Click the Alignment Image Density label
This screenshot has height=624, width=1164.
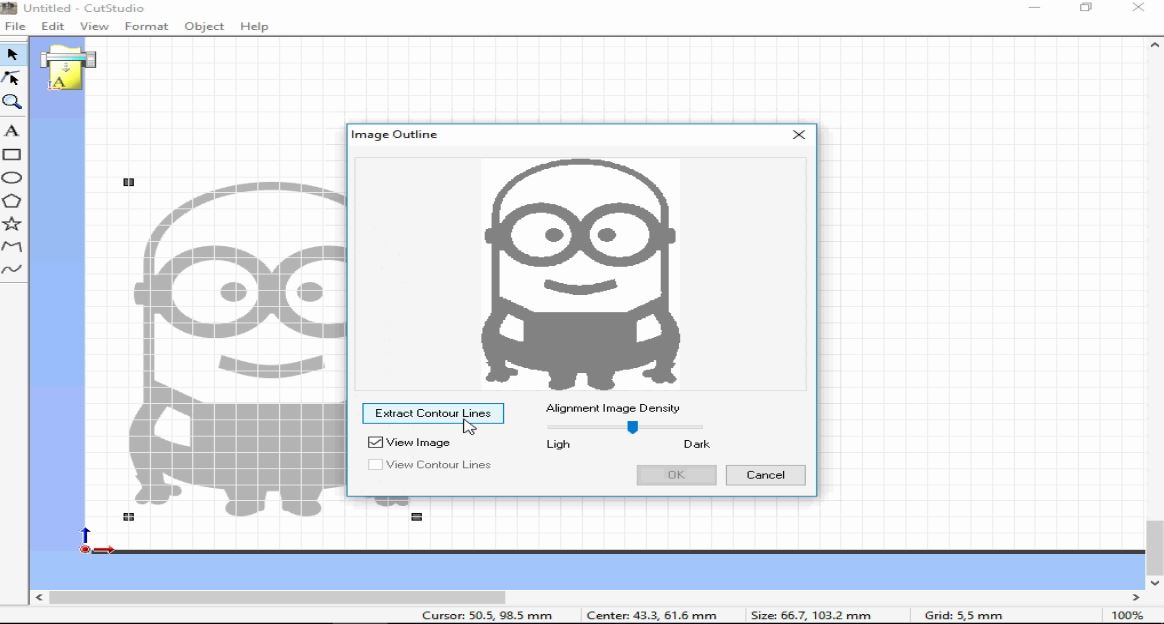(612, 408)
